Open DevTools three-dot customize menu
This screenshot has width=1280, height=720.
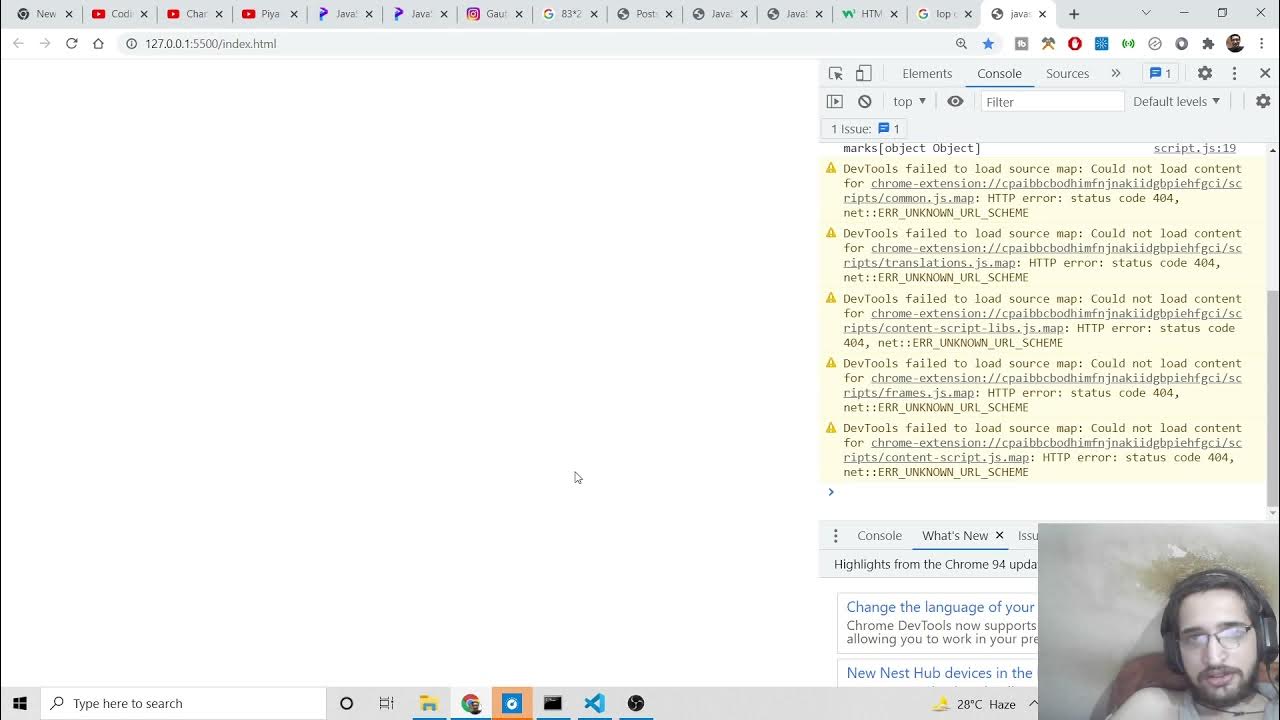point(1234,73)
